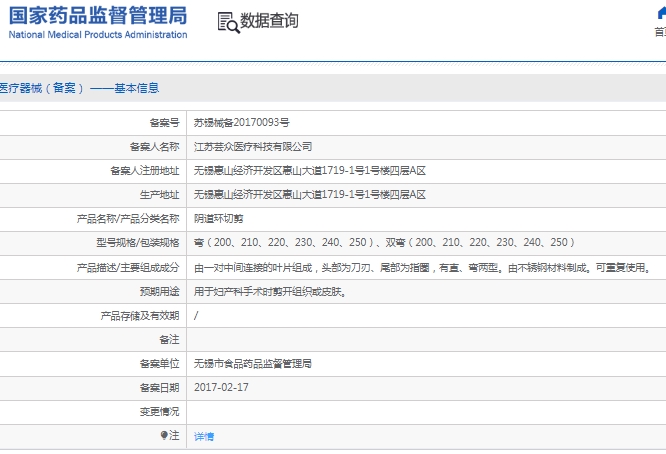This screenshot has height=454, width=666.
Task: Click 产品名称/产品分类名称 row label
Action: (x=128, y=219)
